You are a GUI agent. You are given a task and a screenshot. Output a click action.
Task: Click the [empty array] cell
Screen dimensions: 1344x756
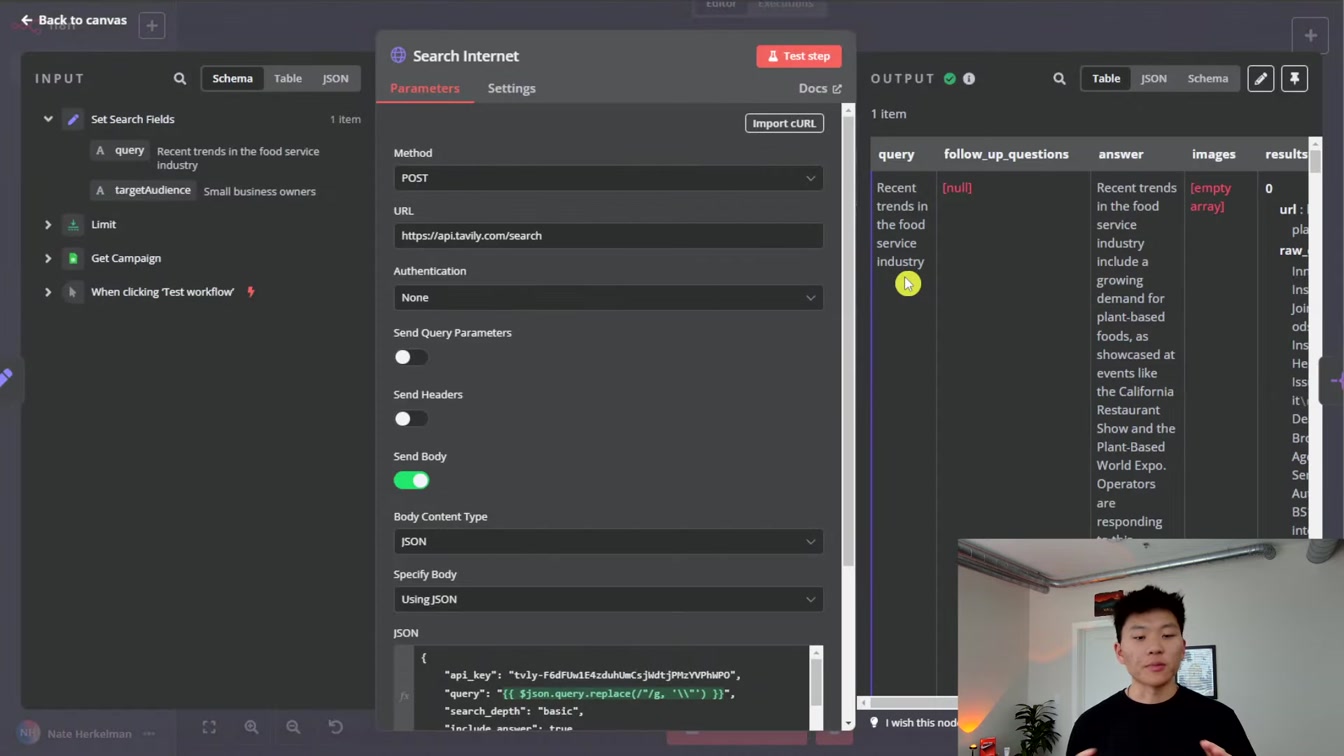[1211, 197]
